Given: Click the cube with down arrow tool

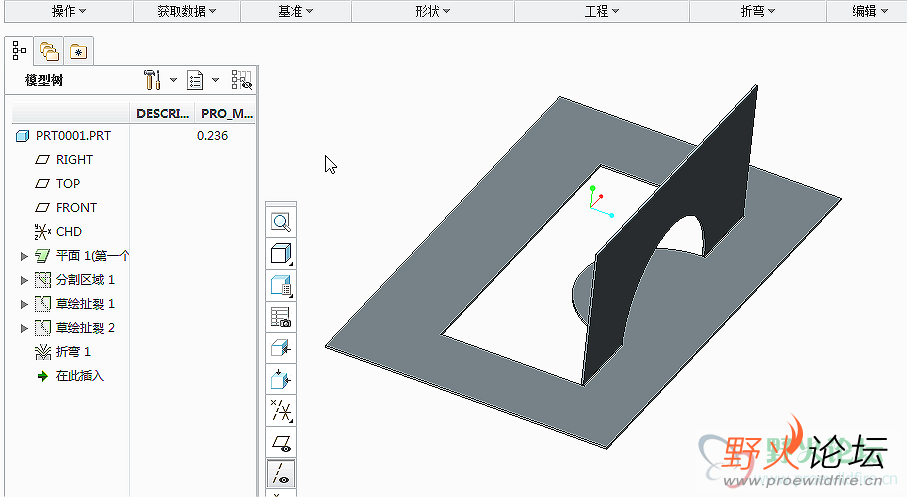Looking at the screenshot, I should click(281, 380).
